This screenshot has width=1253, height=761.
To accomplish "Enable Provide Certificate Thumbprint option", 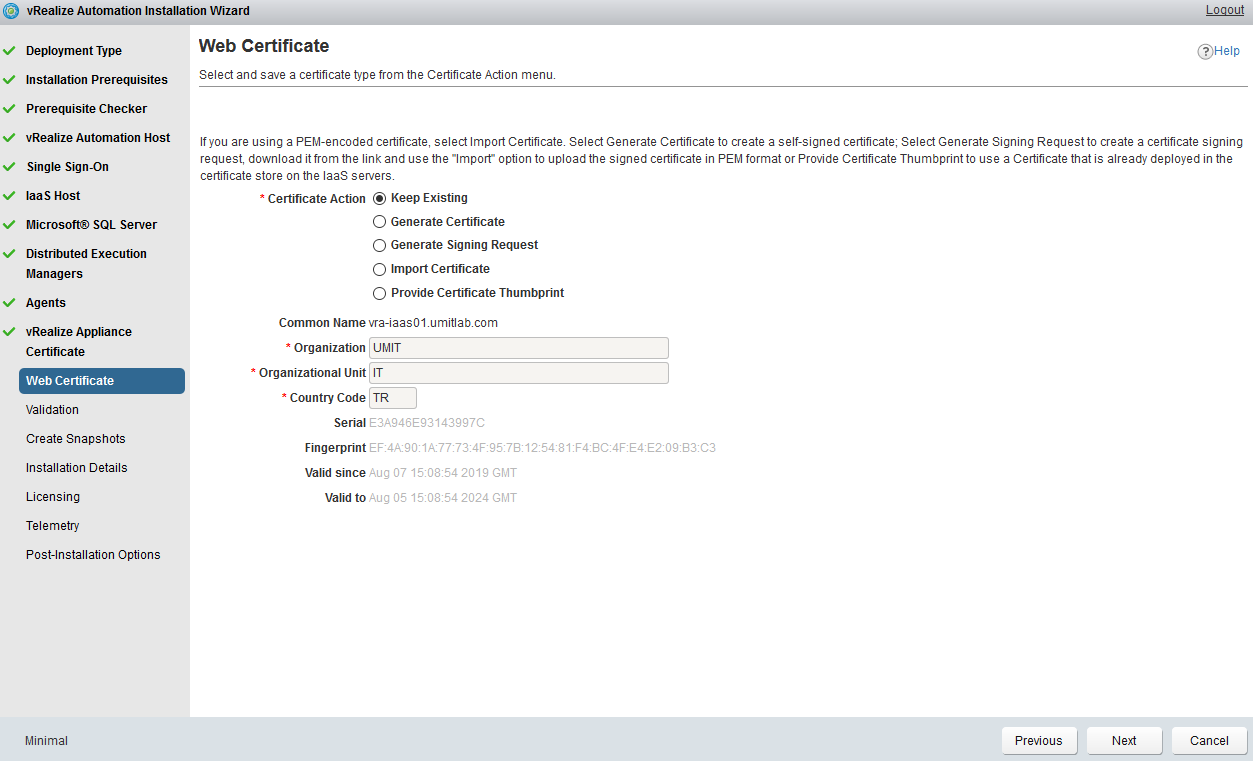I will (380, 293).
